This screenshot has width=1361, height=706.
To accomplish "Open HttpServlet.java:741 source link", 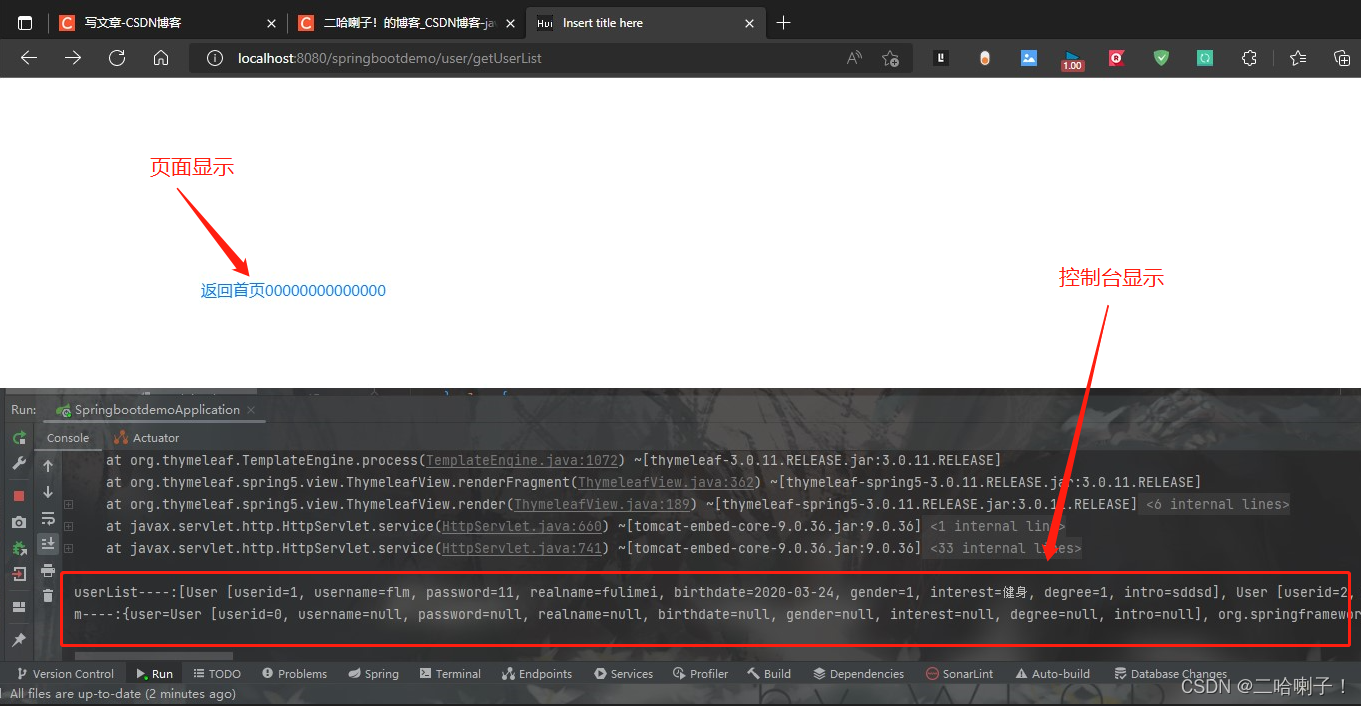I will [x=522, y=548].
